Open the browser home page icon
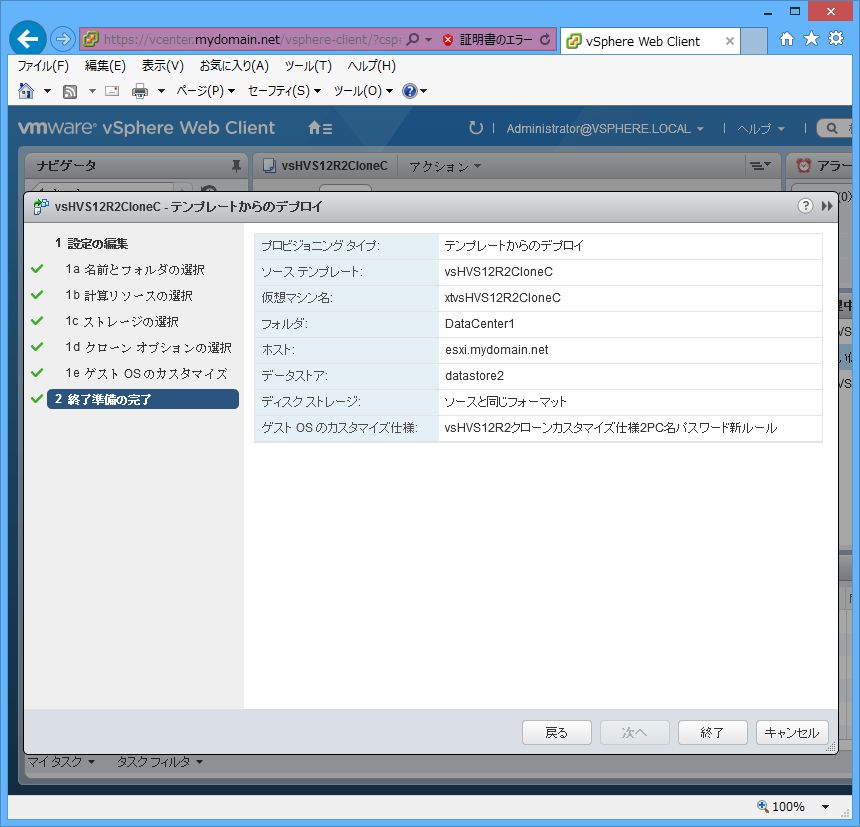 pyautogui.click(x=787, y=38)
